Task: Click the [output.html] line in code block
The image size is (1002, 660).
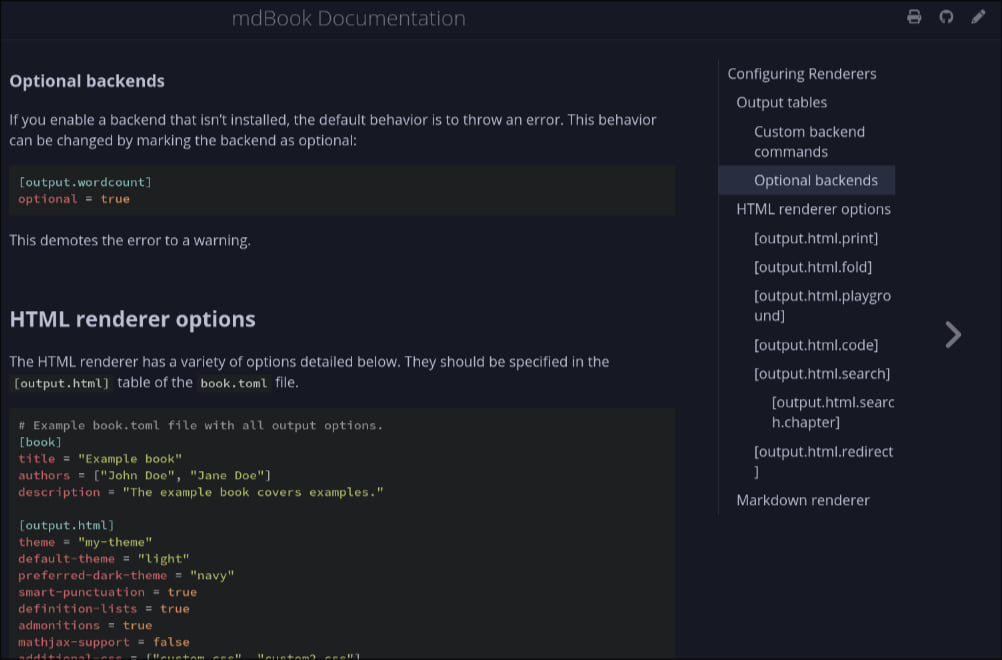Action: point(66,525)
